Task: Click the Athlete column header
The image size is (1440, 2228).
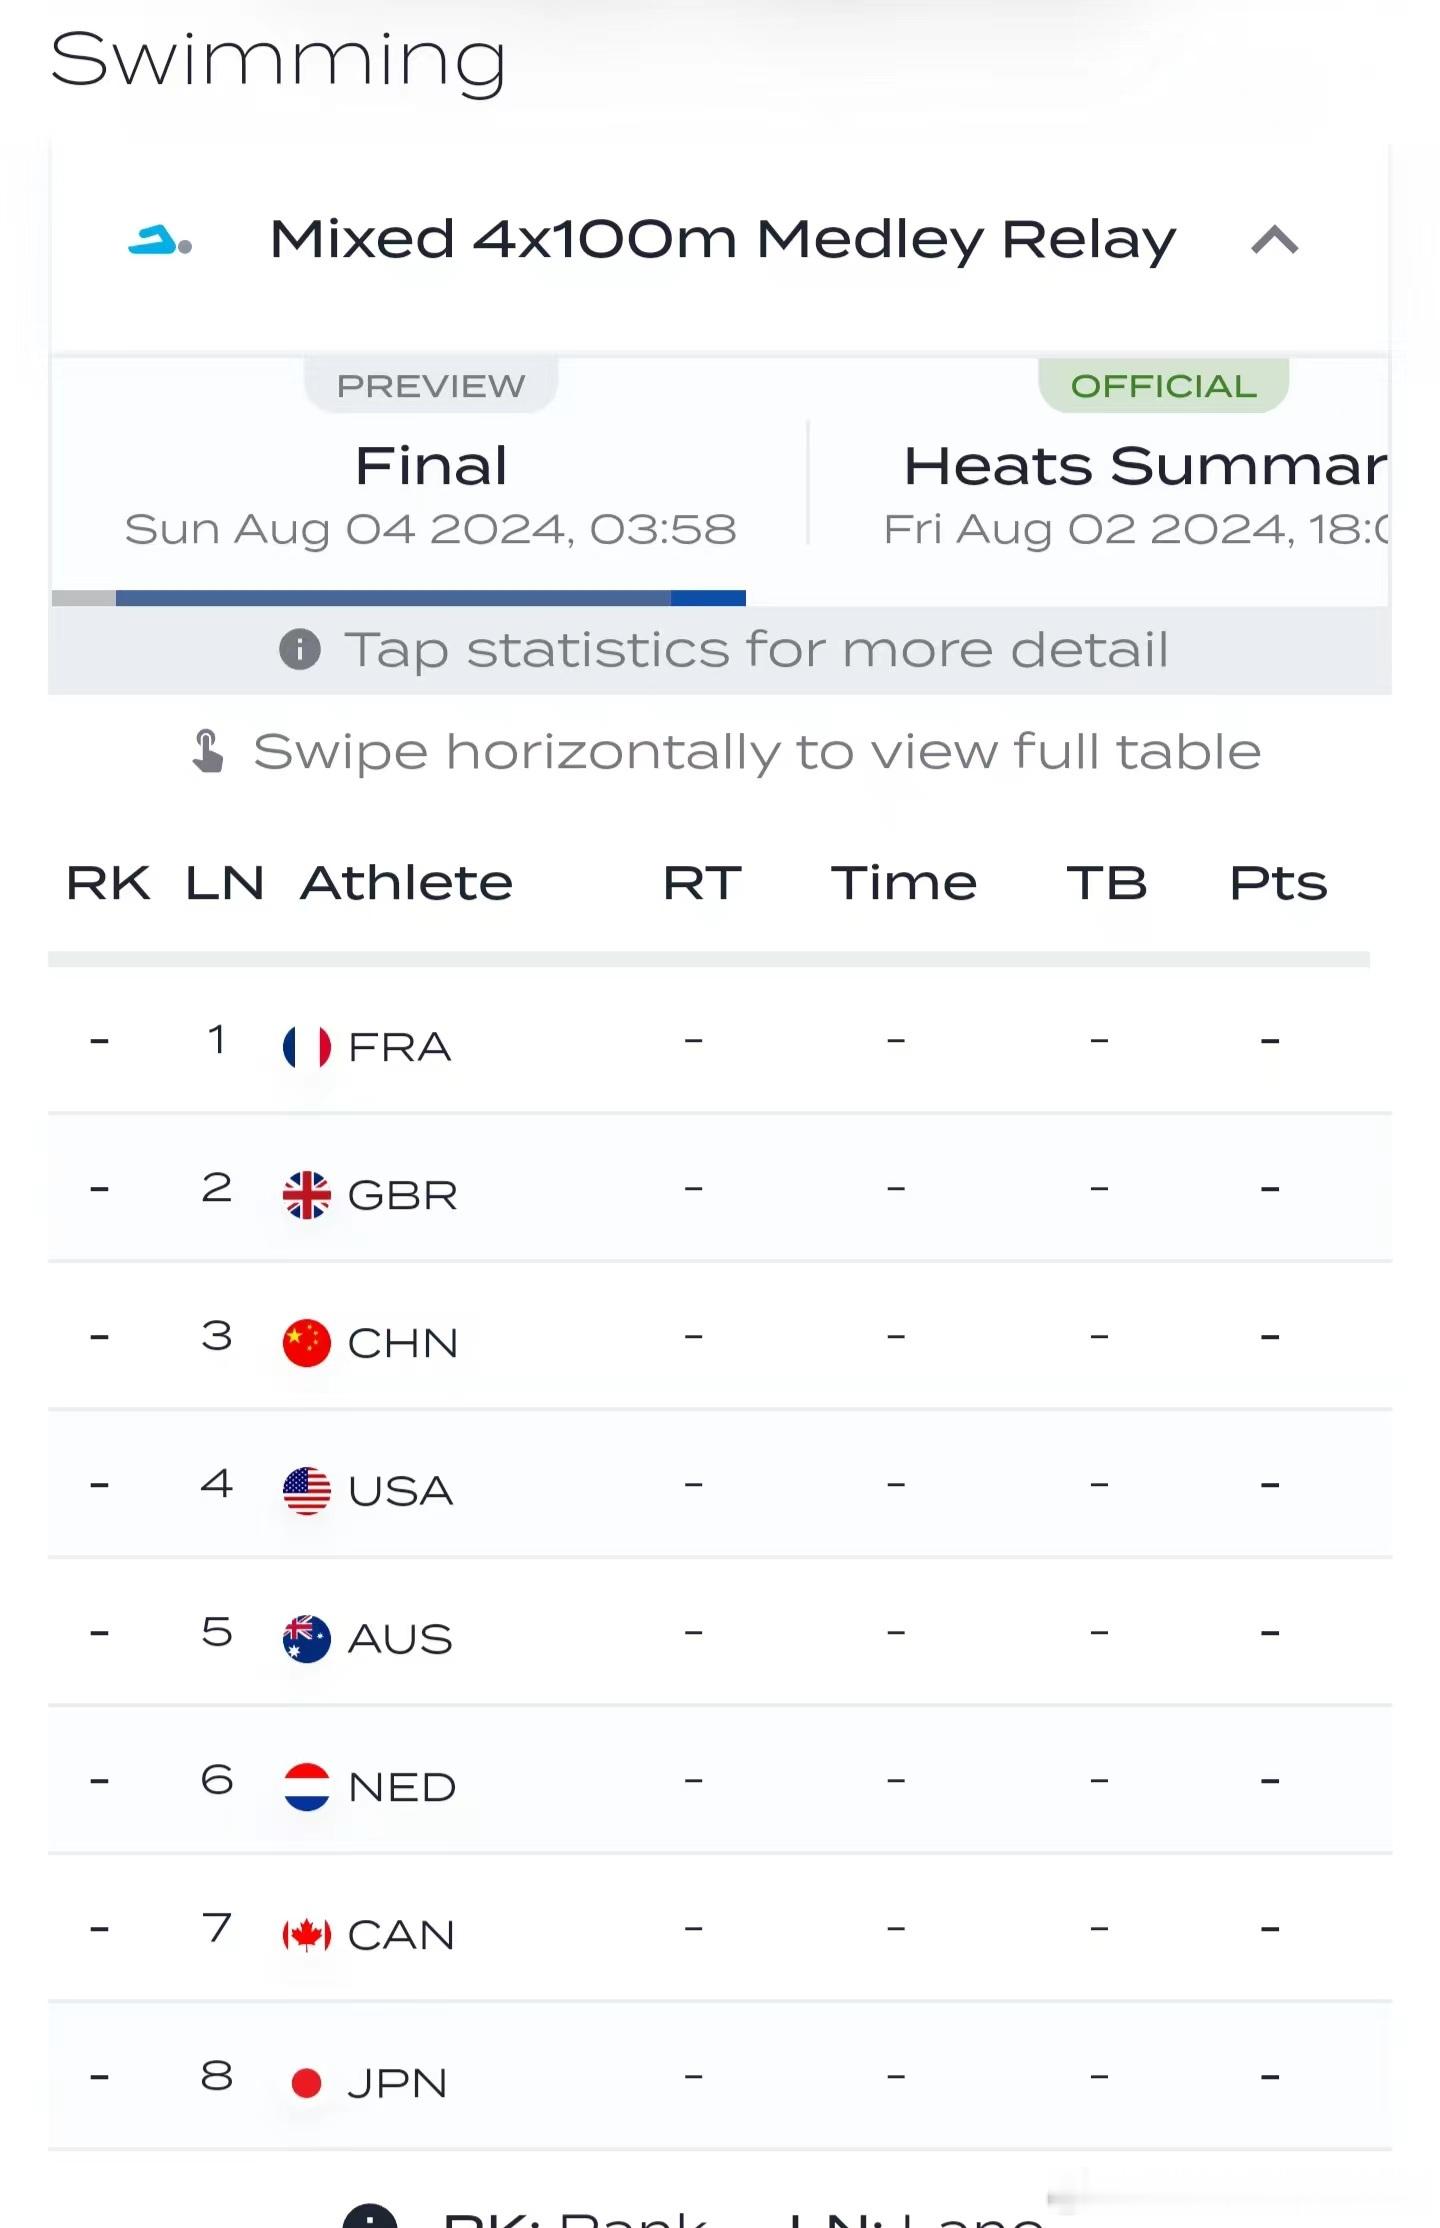Action: (x=407, y=883)
